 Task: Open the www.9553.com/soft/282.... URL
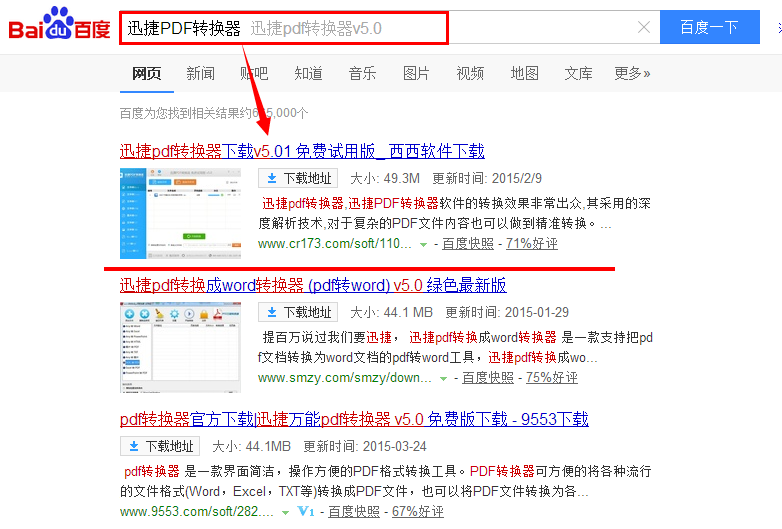[196, 512]
